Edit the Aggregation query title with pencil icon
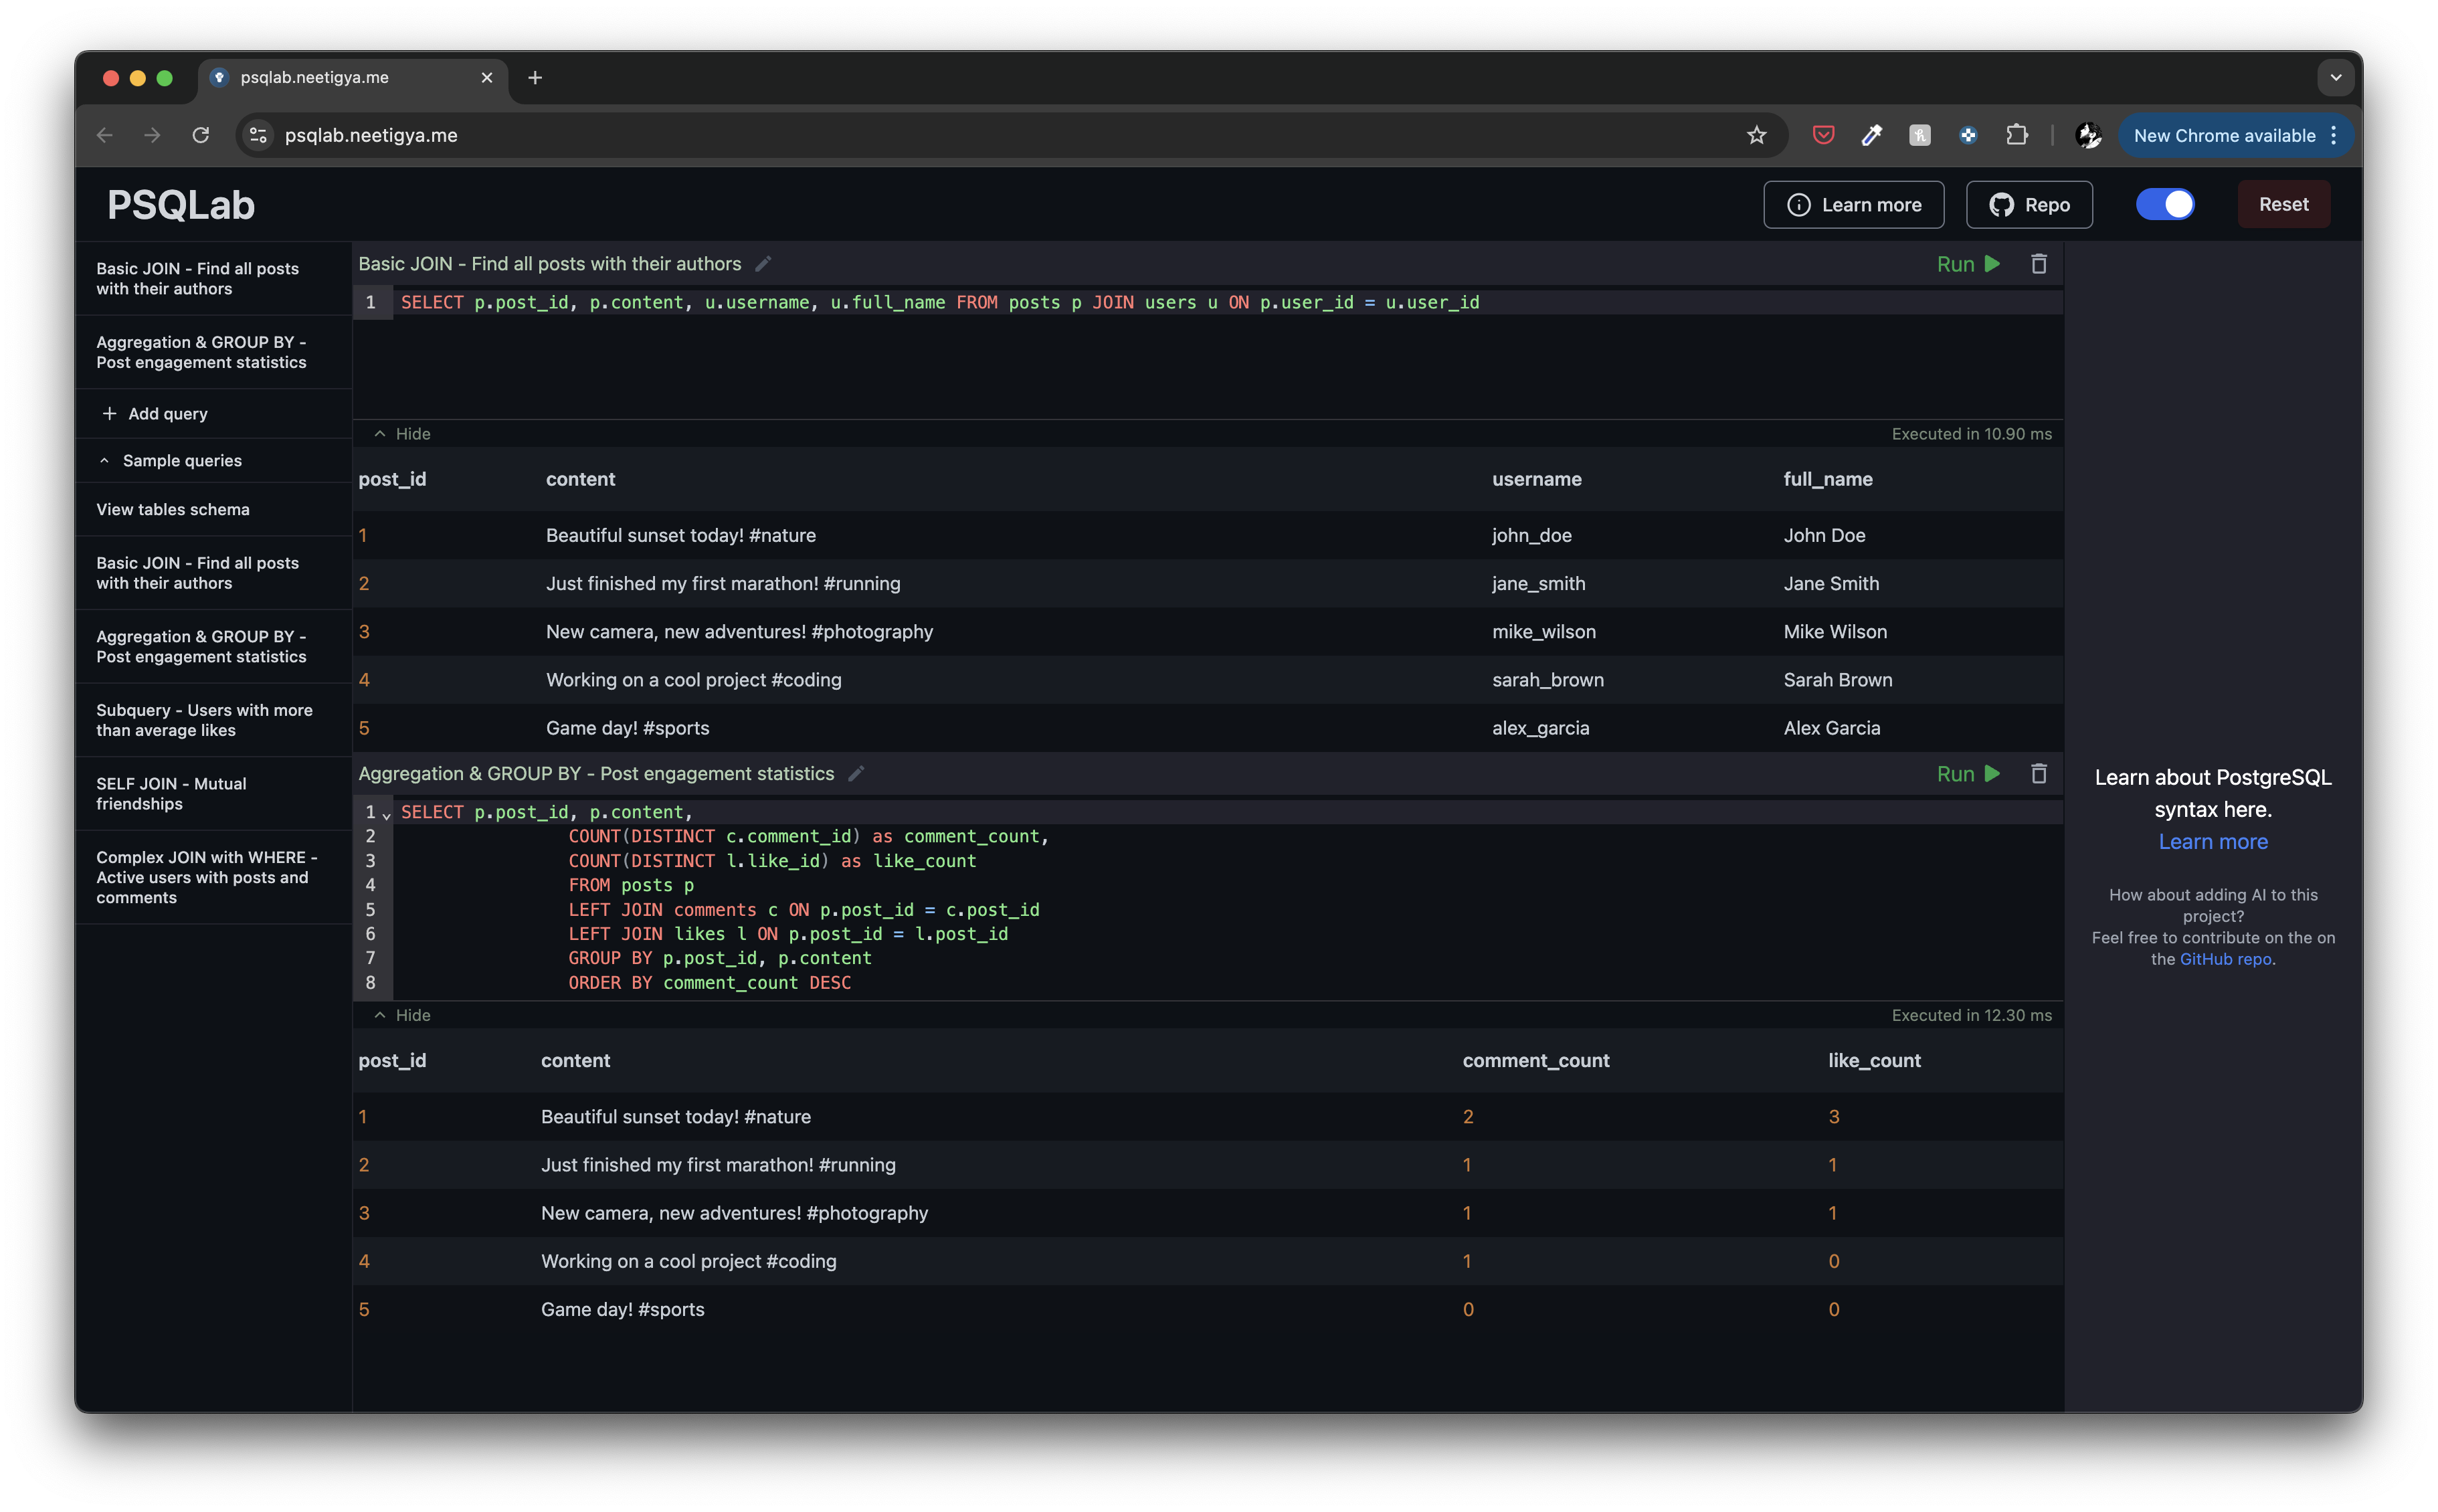This screenshot has height=1512, width=2438. [x=856, y=774]
